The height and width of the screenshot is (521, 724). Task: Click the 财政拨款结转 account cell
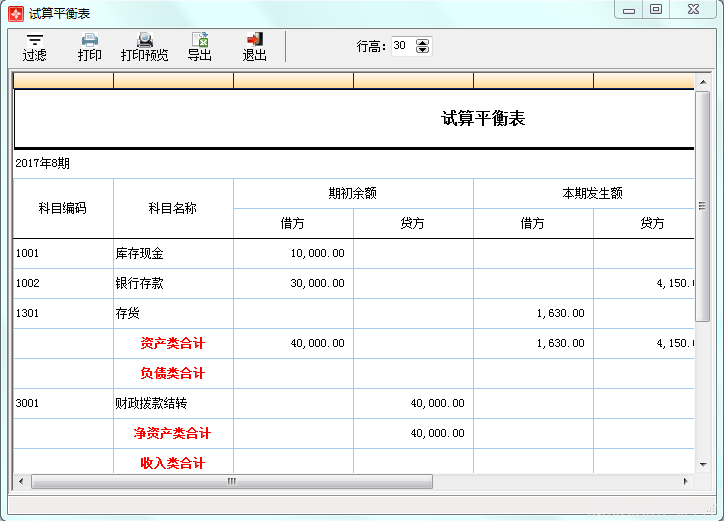point(173,404)
